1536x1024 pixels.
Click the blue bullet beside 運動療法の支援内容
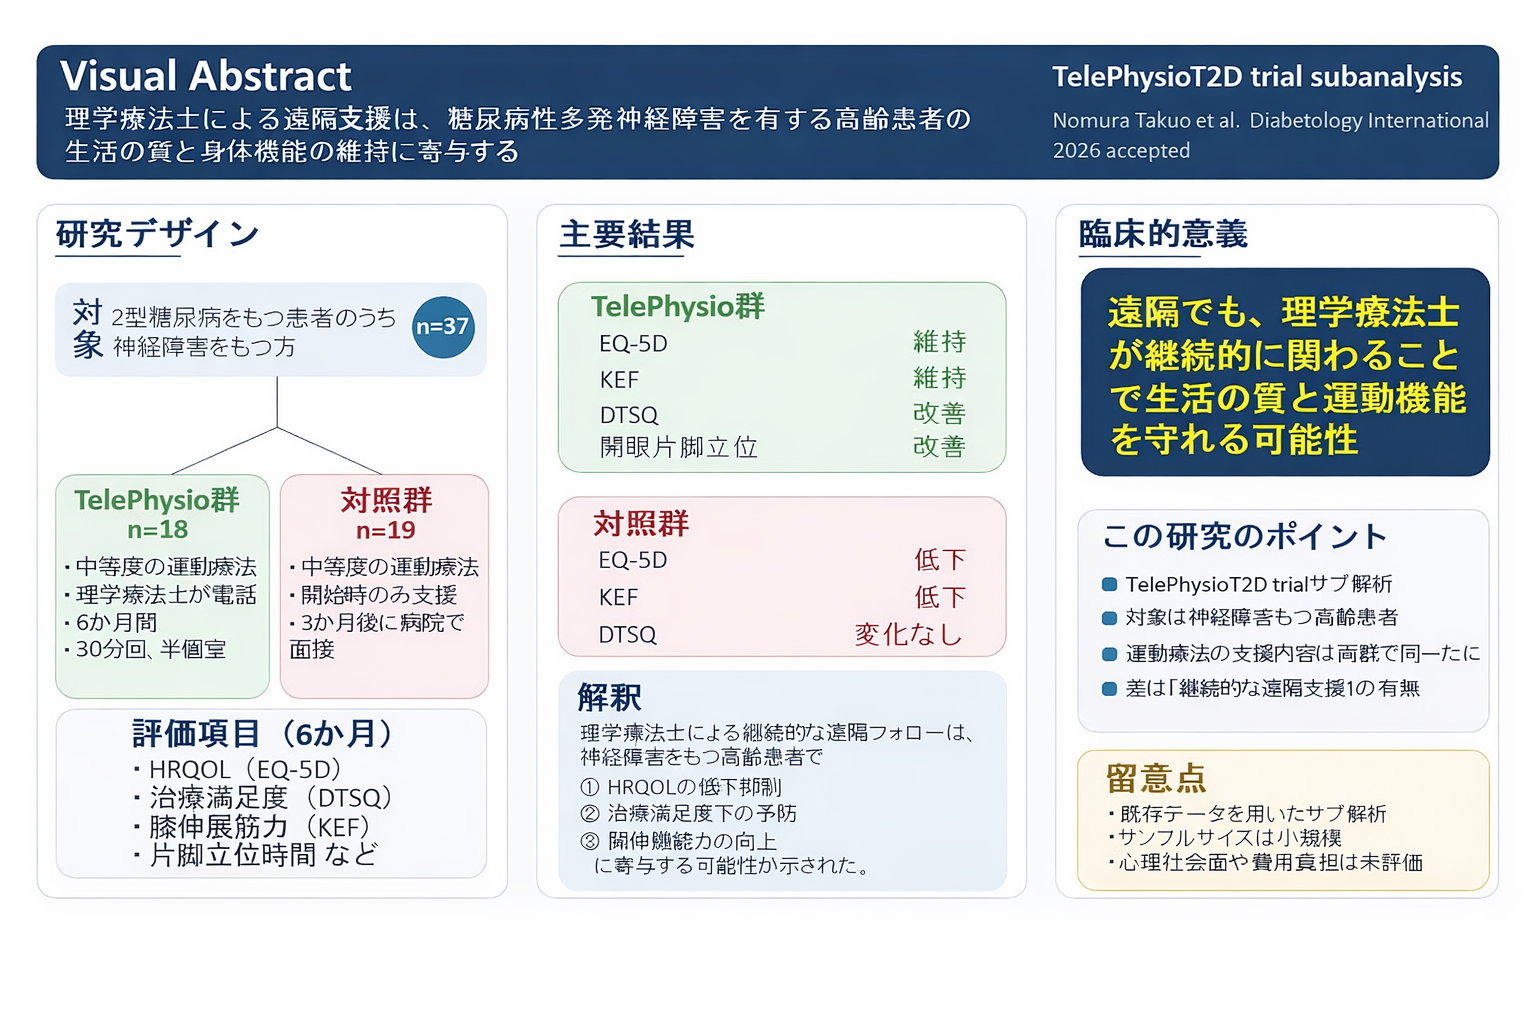(x=1109, y=654)
